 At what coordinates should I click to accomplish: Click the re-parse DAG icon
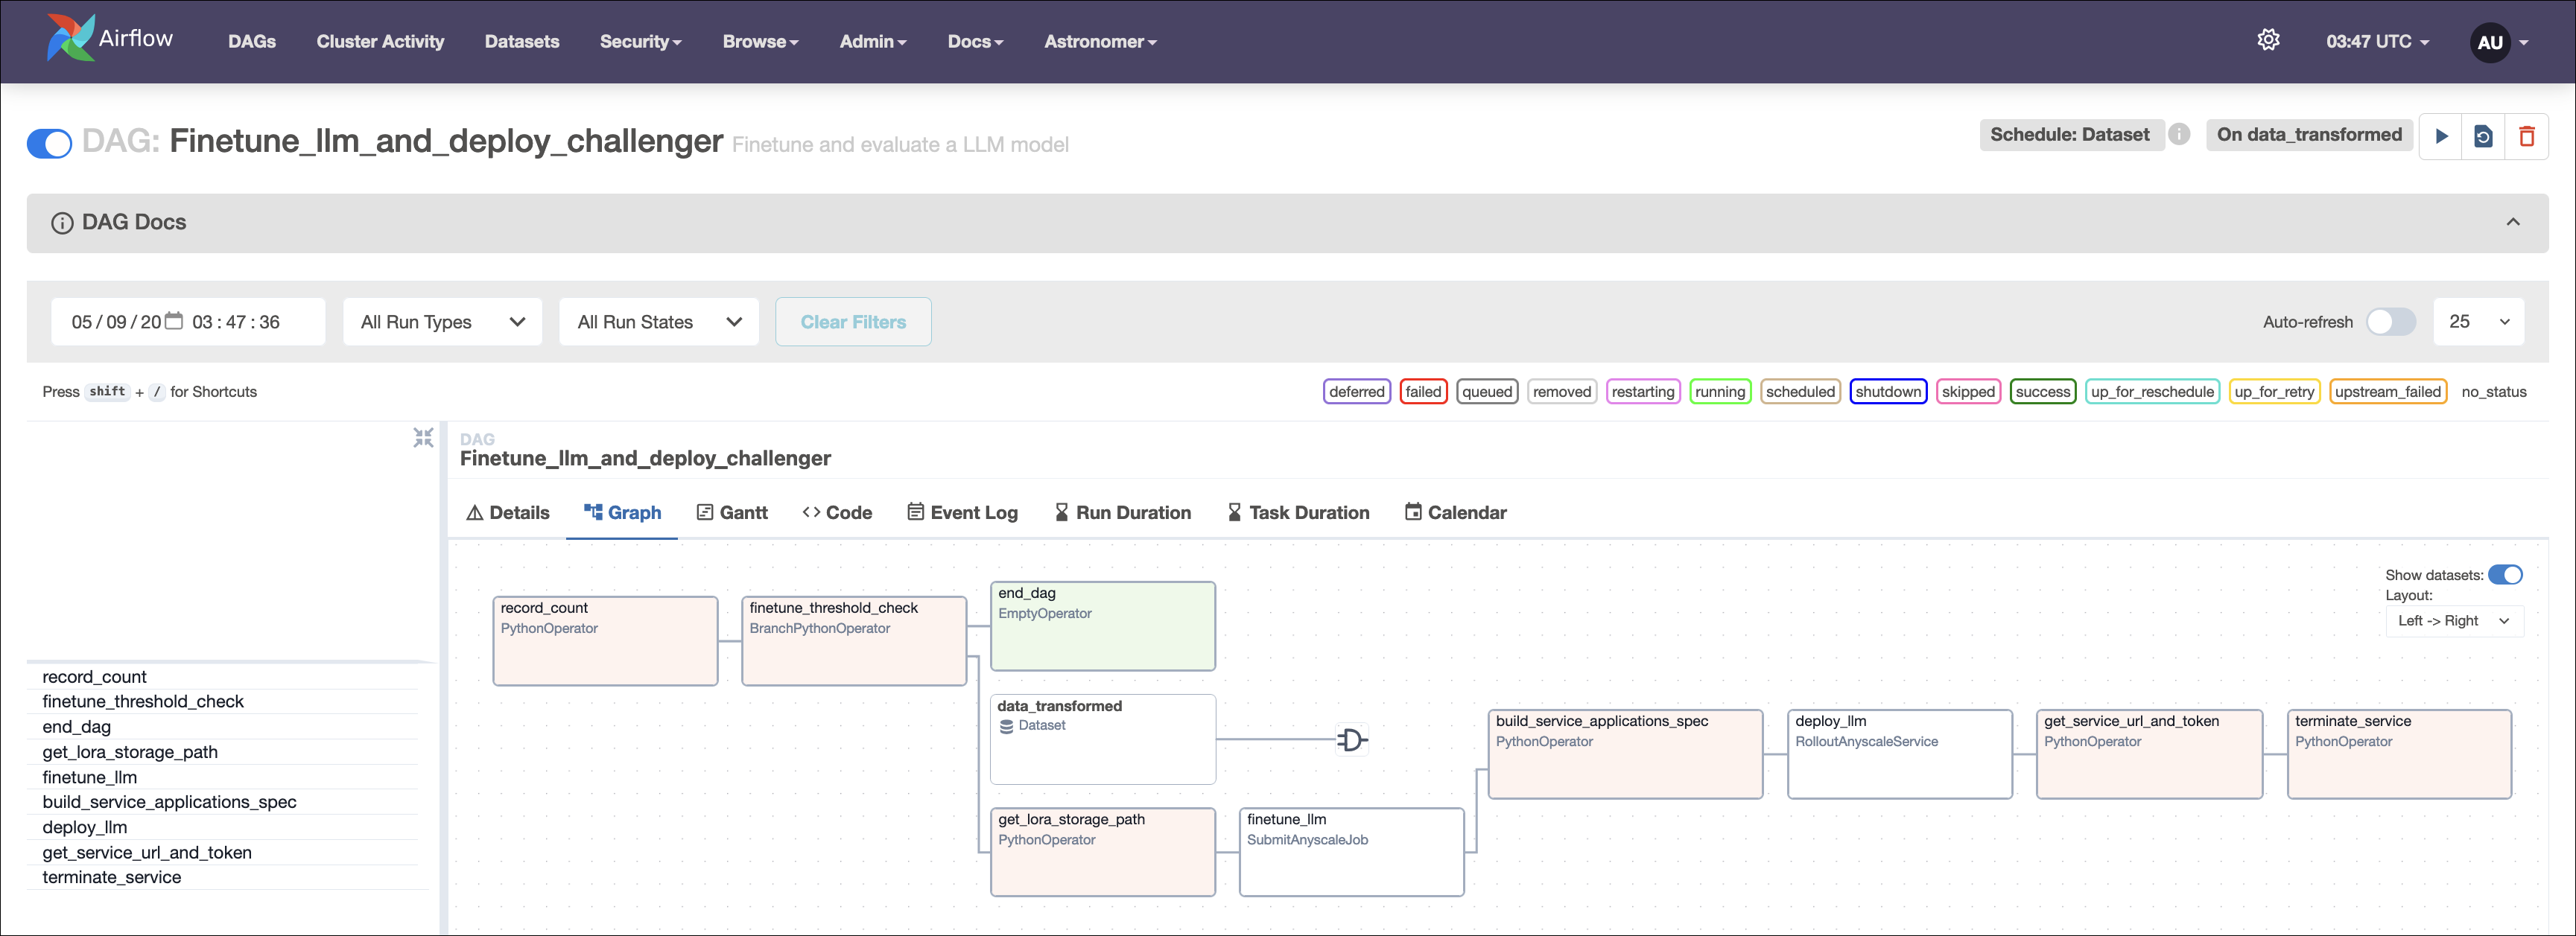(x=2484, y=136)
